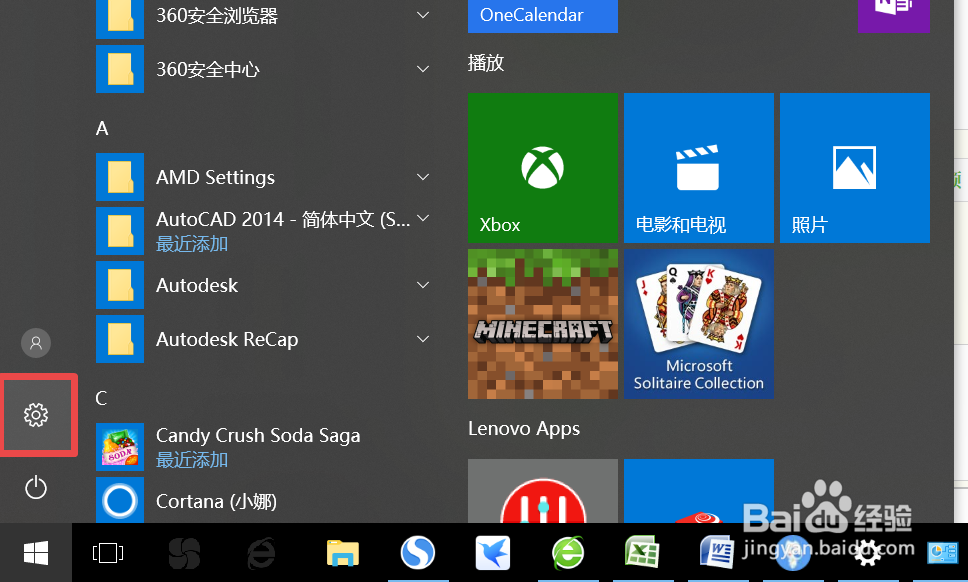Open the Power options icon
This screenshot has width=968, height=582.
pos(36,488)
